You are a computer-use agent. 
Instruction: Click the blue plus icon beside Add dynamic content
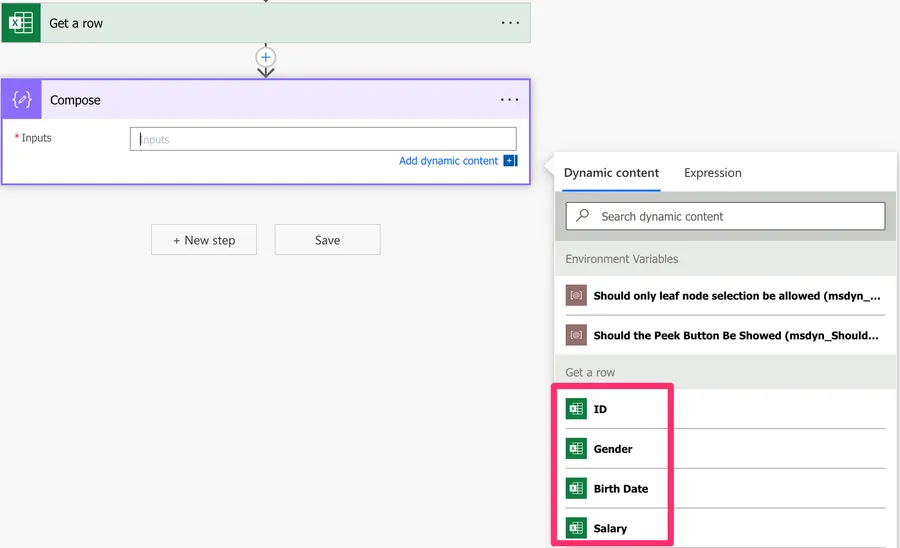click(x=510, y=161)
